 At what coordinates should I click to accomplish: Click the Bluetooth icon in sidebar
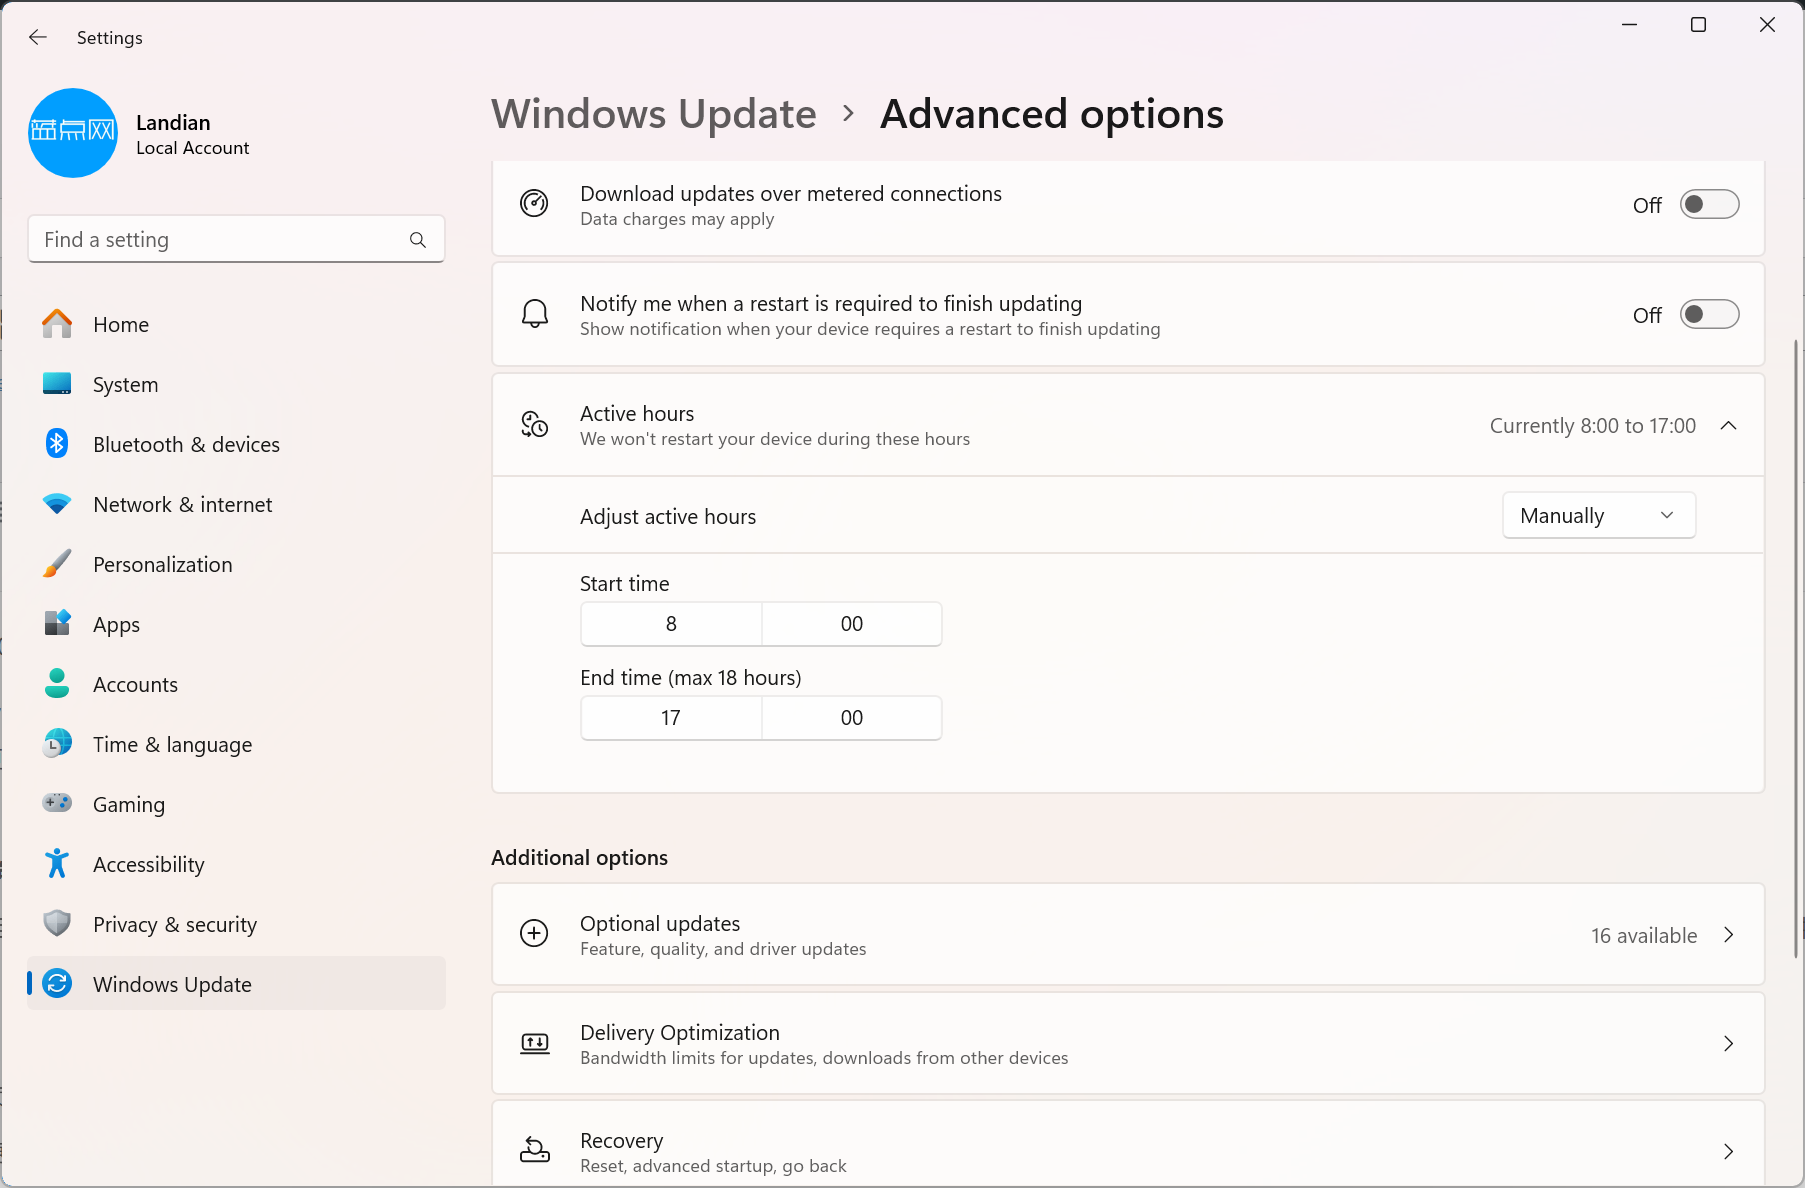(x=57, y=443)
